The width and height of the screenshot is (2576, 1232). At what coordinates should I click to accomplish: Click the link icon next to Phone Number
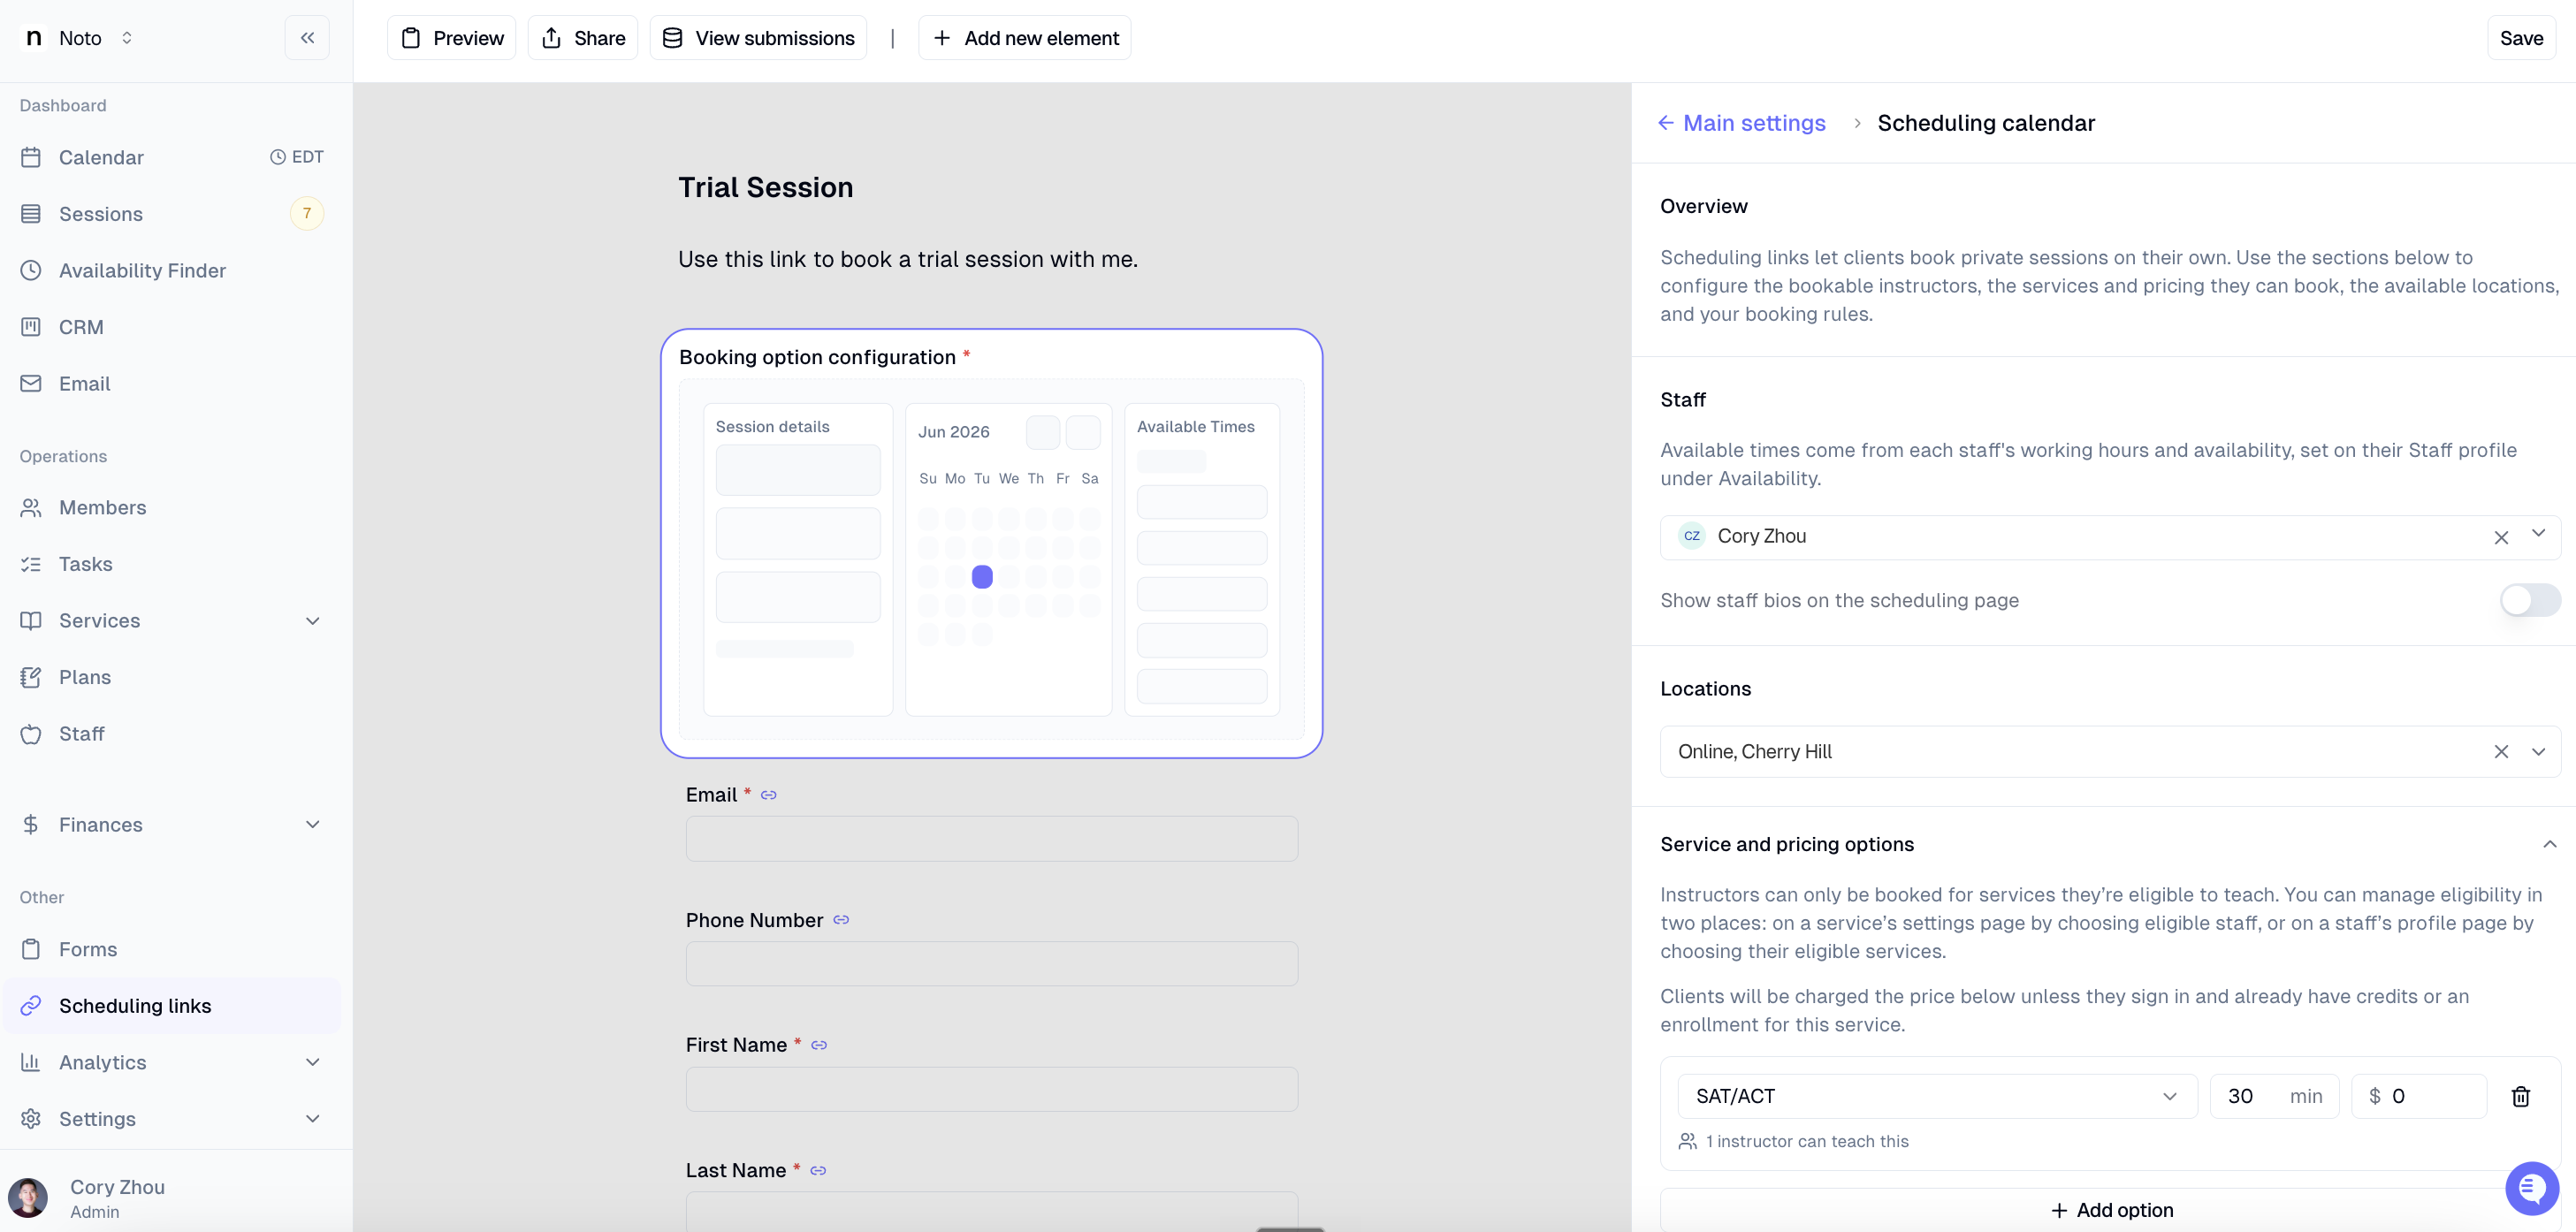pyautogui.click(x=841, y=920)
